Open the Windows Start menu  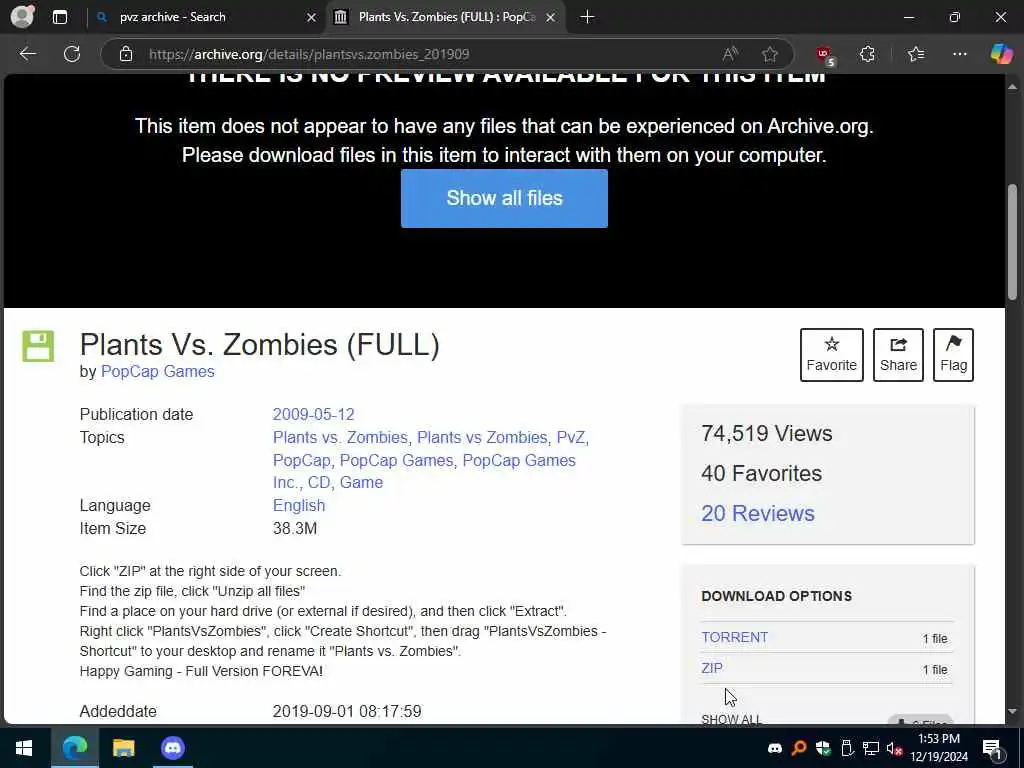(24, 748)
